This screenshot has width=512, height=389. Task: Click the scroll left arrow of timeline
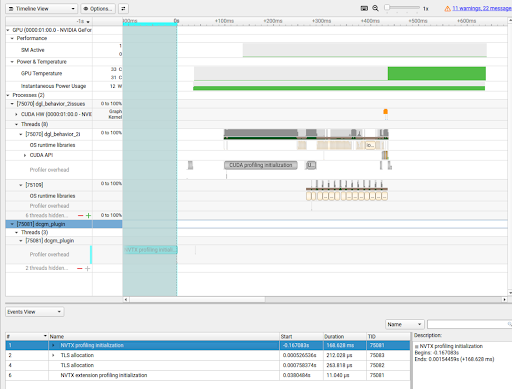[126, 299]
